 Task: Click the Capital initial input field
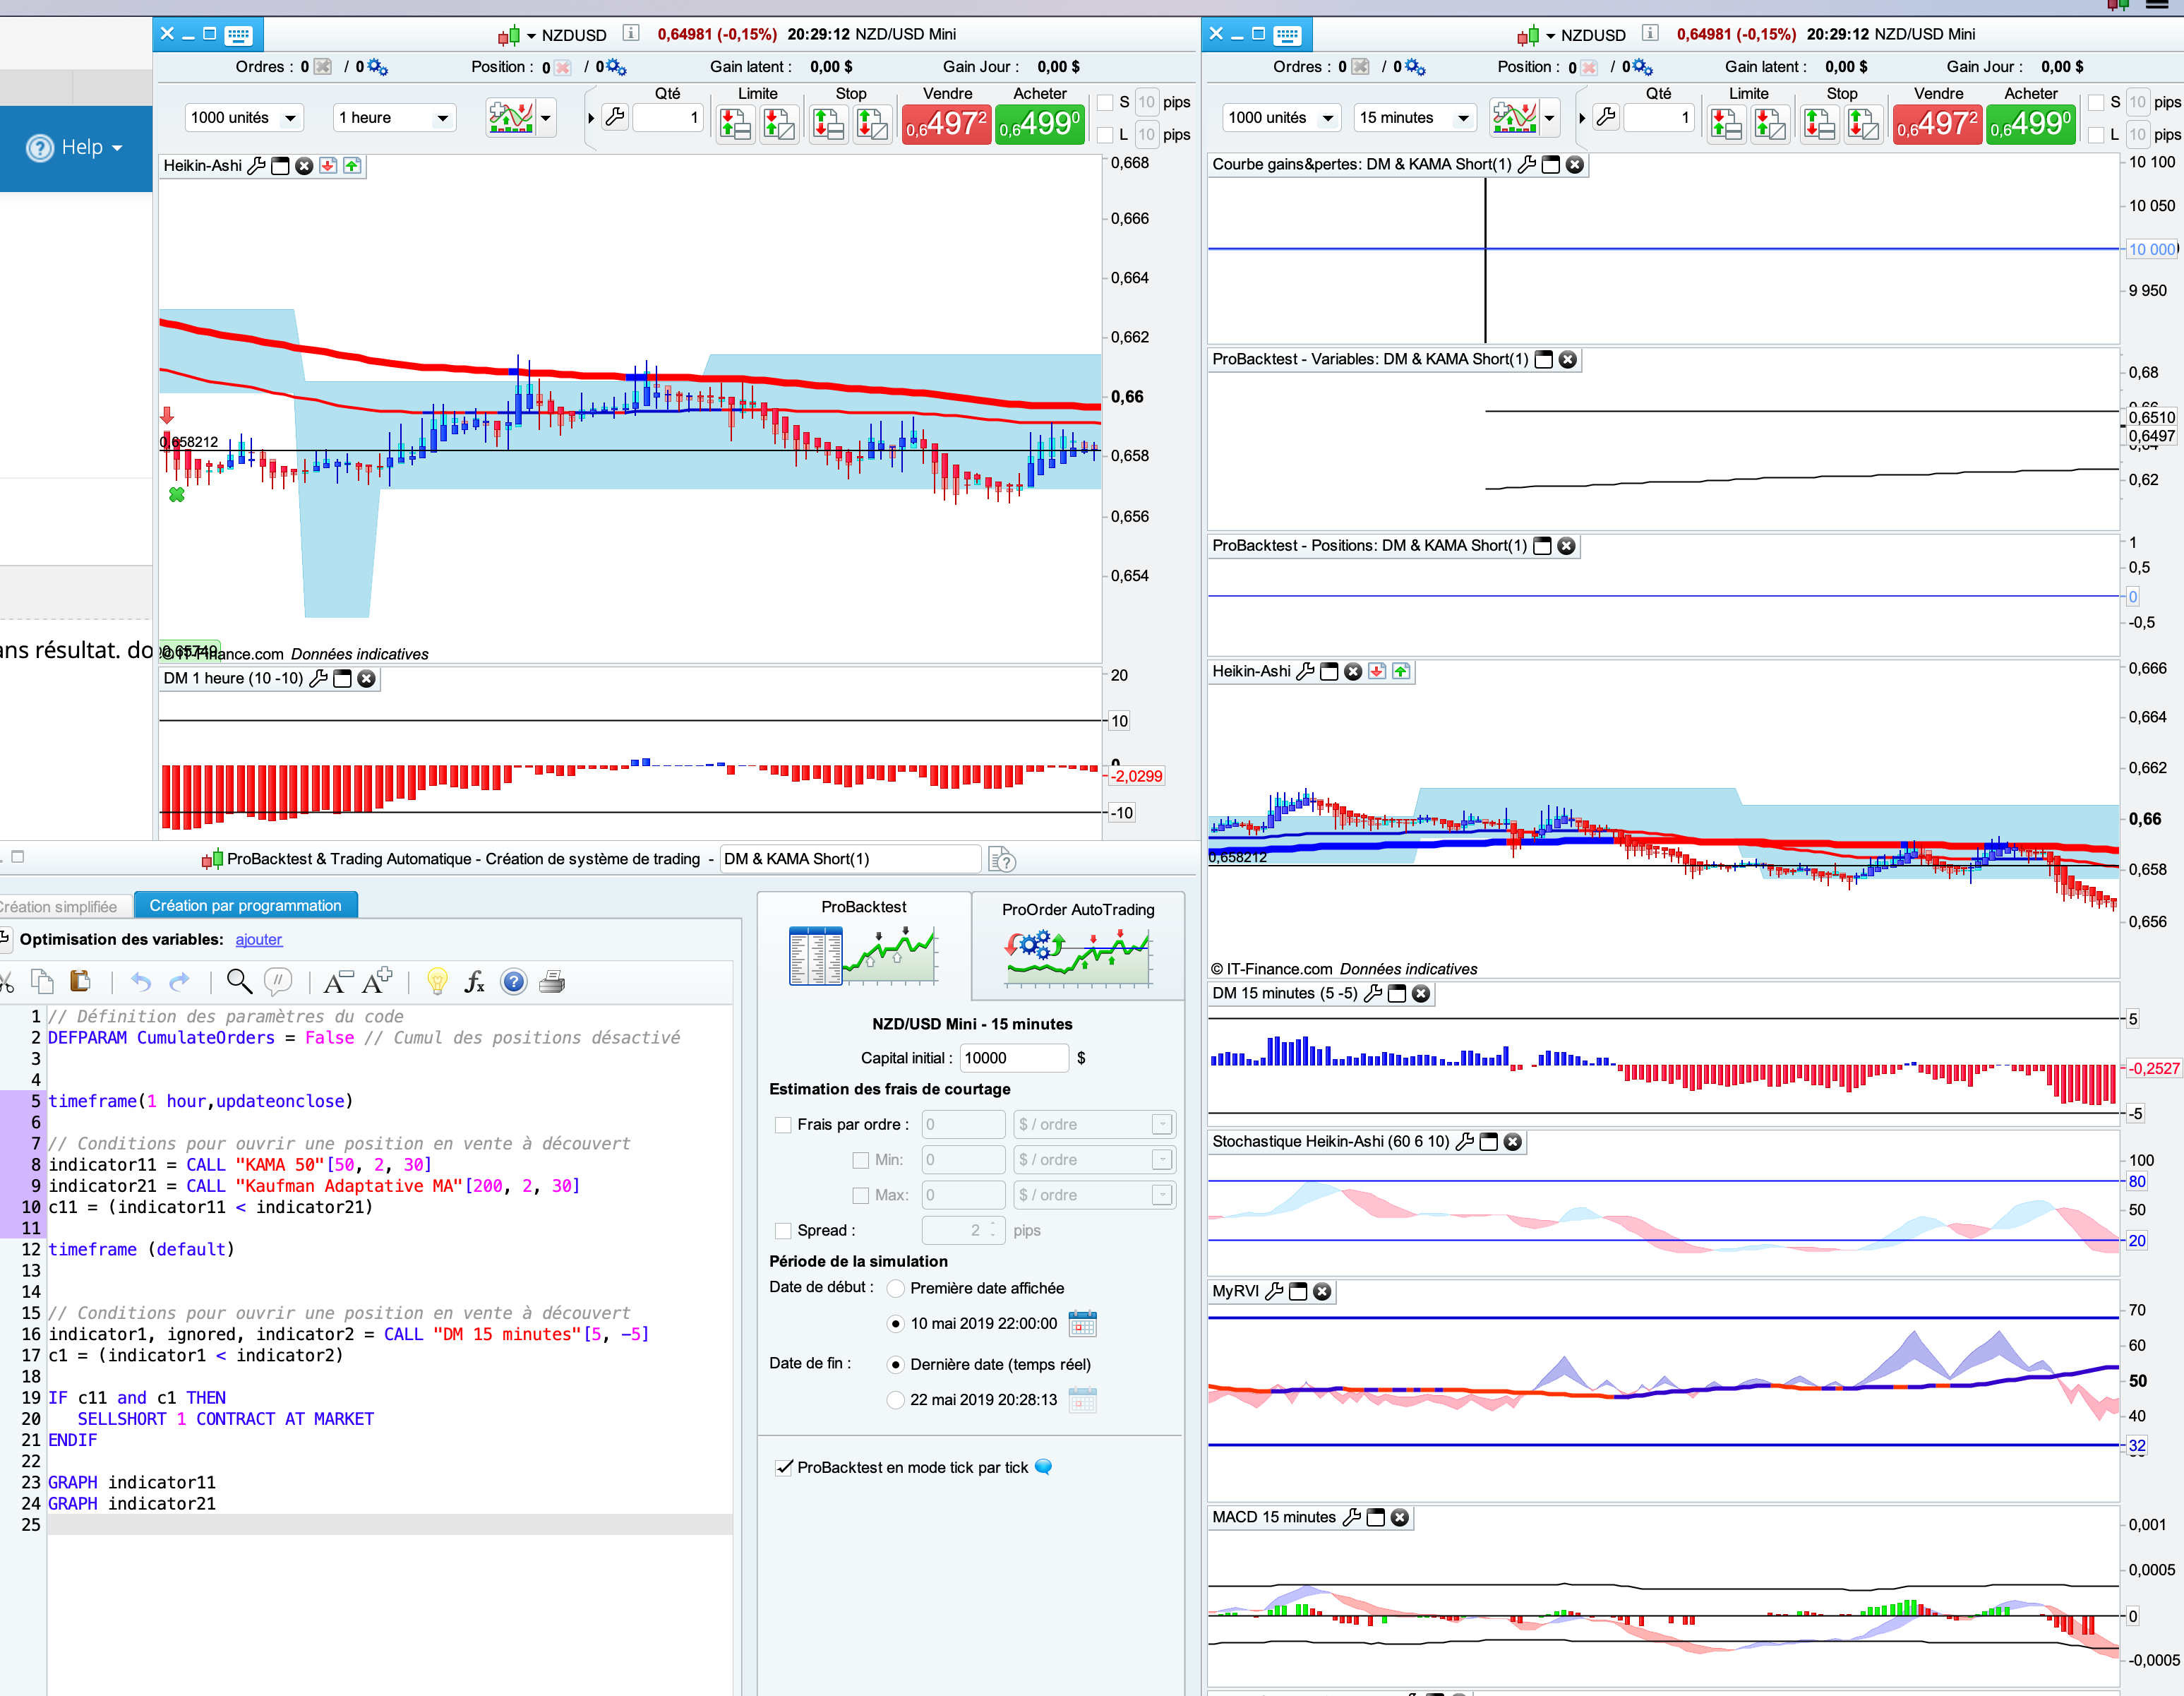click(1013, 1058)
